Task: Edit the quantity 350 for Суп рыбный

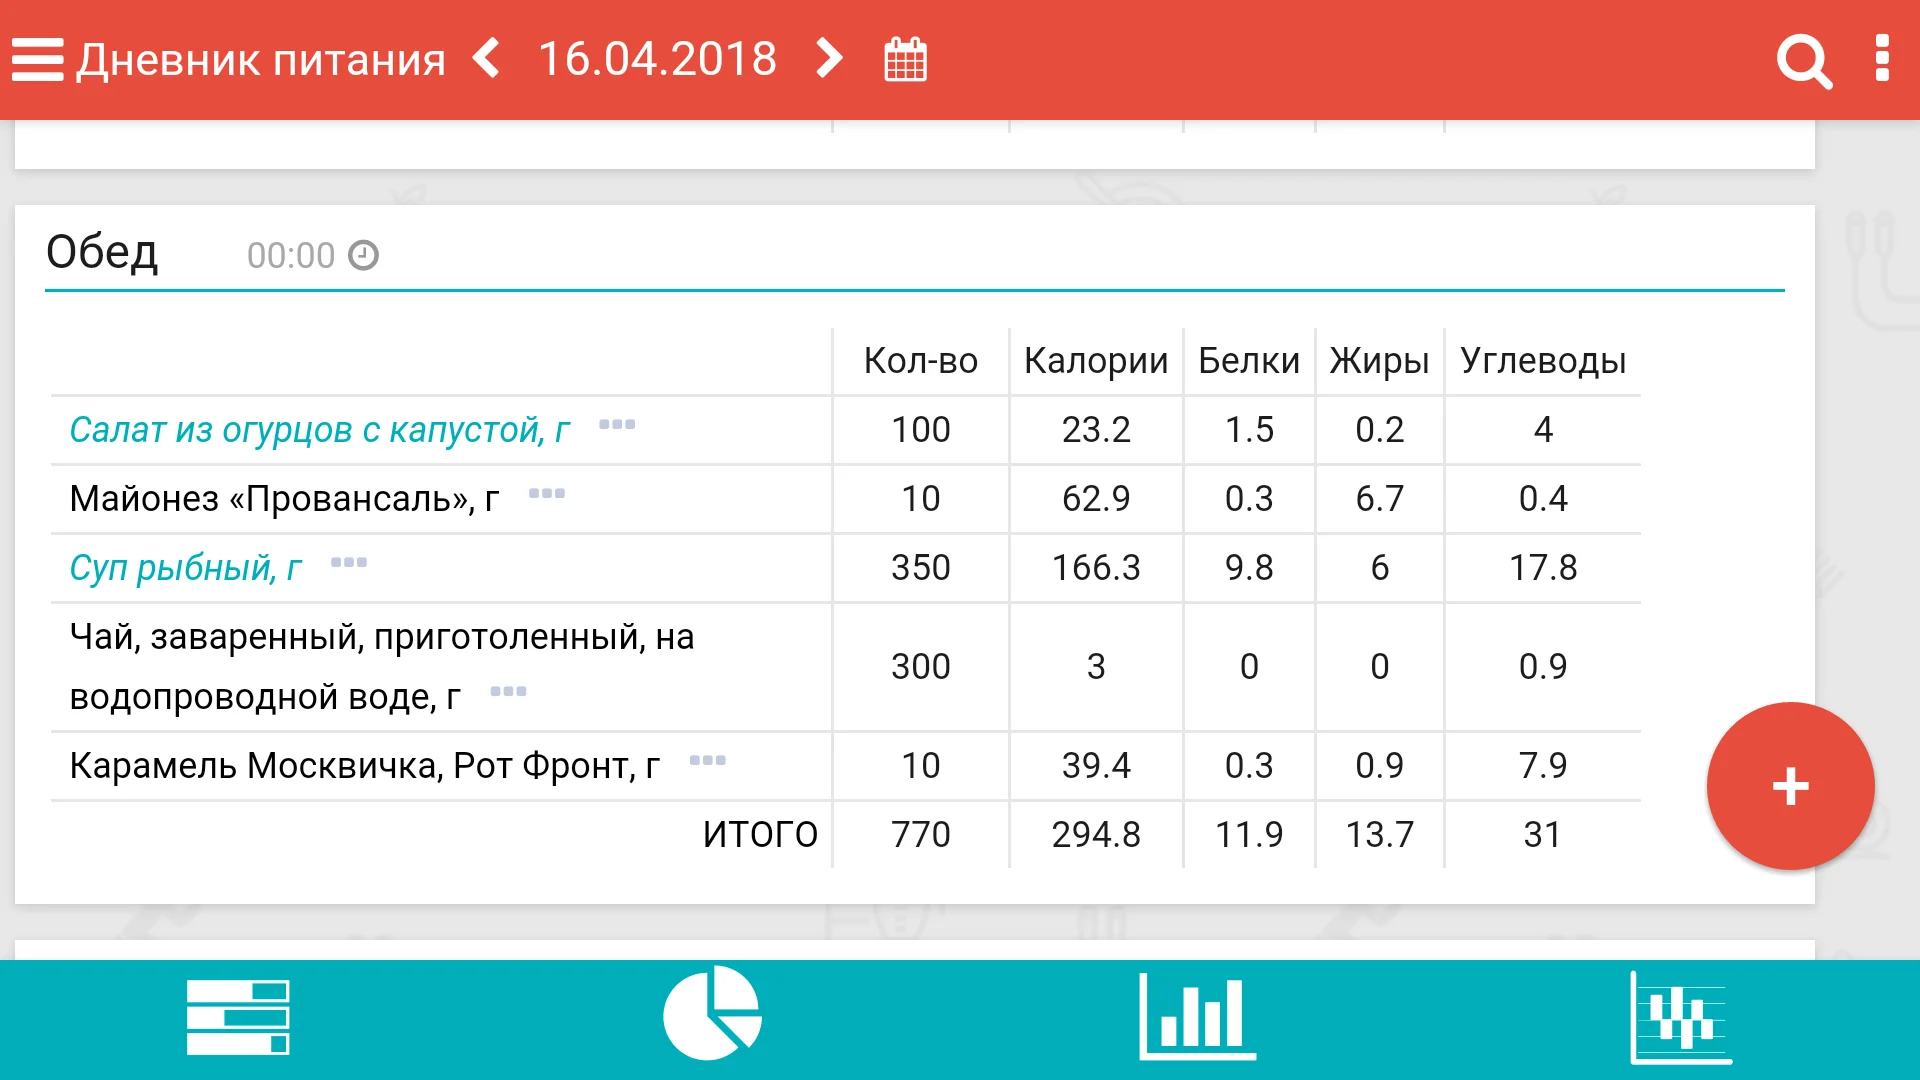Action: [x=920, y=568]
